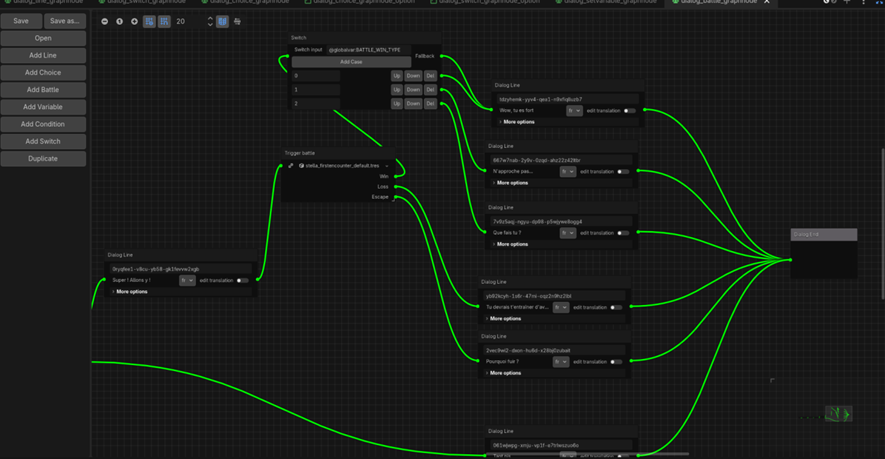Open the language dropdown on 'N'approche pas' line
885x459 pixels.
567,172
